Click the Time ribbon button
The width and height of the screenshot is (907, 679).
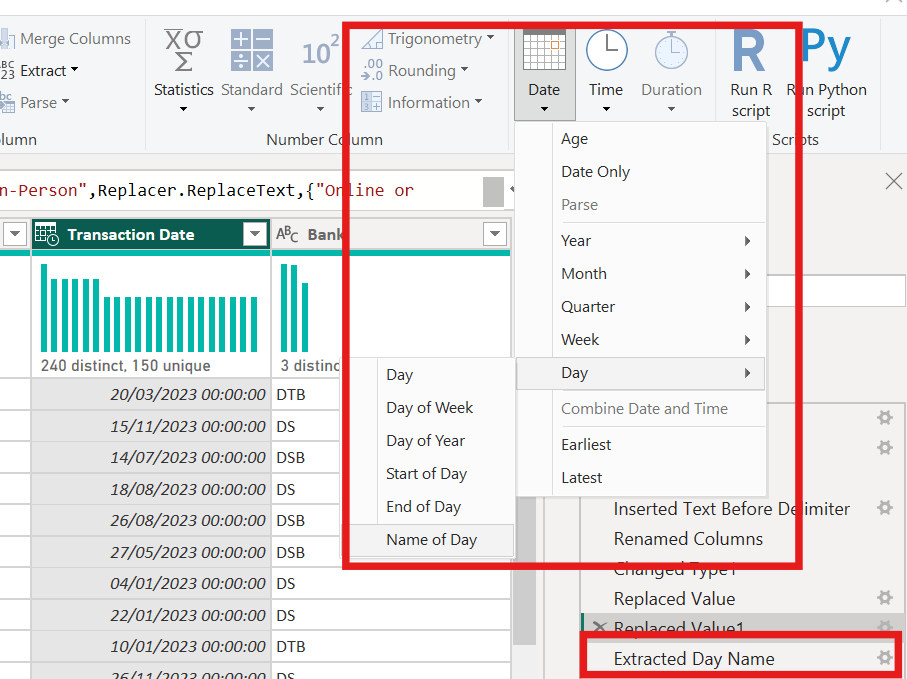[x=606, y=72]
